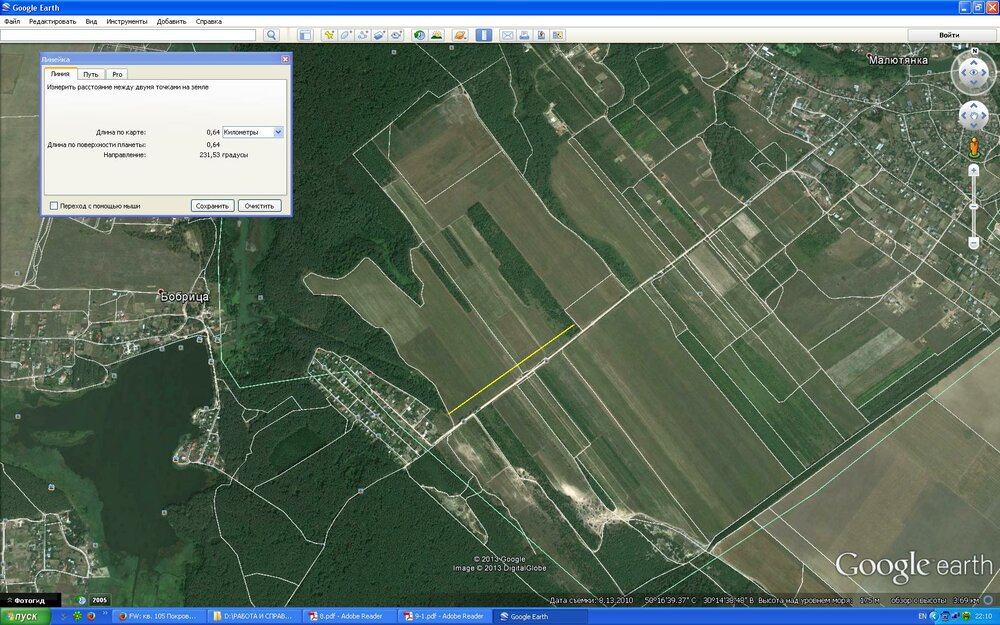Viewport: 1000px width, 625px height.
Task: Open the Километры units dropdown
Action: pos(278,132)
